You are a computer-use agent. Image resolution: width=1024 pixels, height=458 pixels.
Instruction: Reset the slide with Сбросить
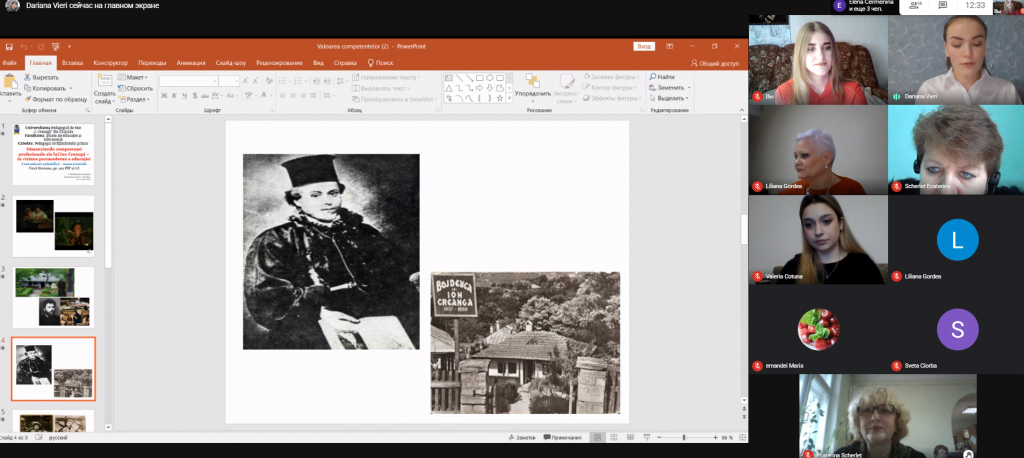pos(135,88)
